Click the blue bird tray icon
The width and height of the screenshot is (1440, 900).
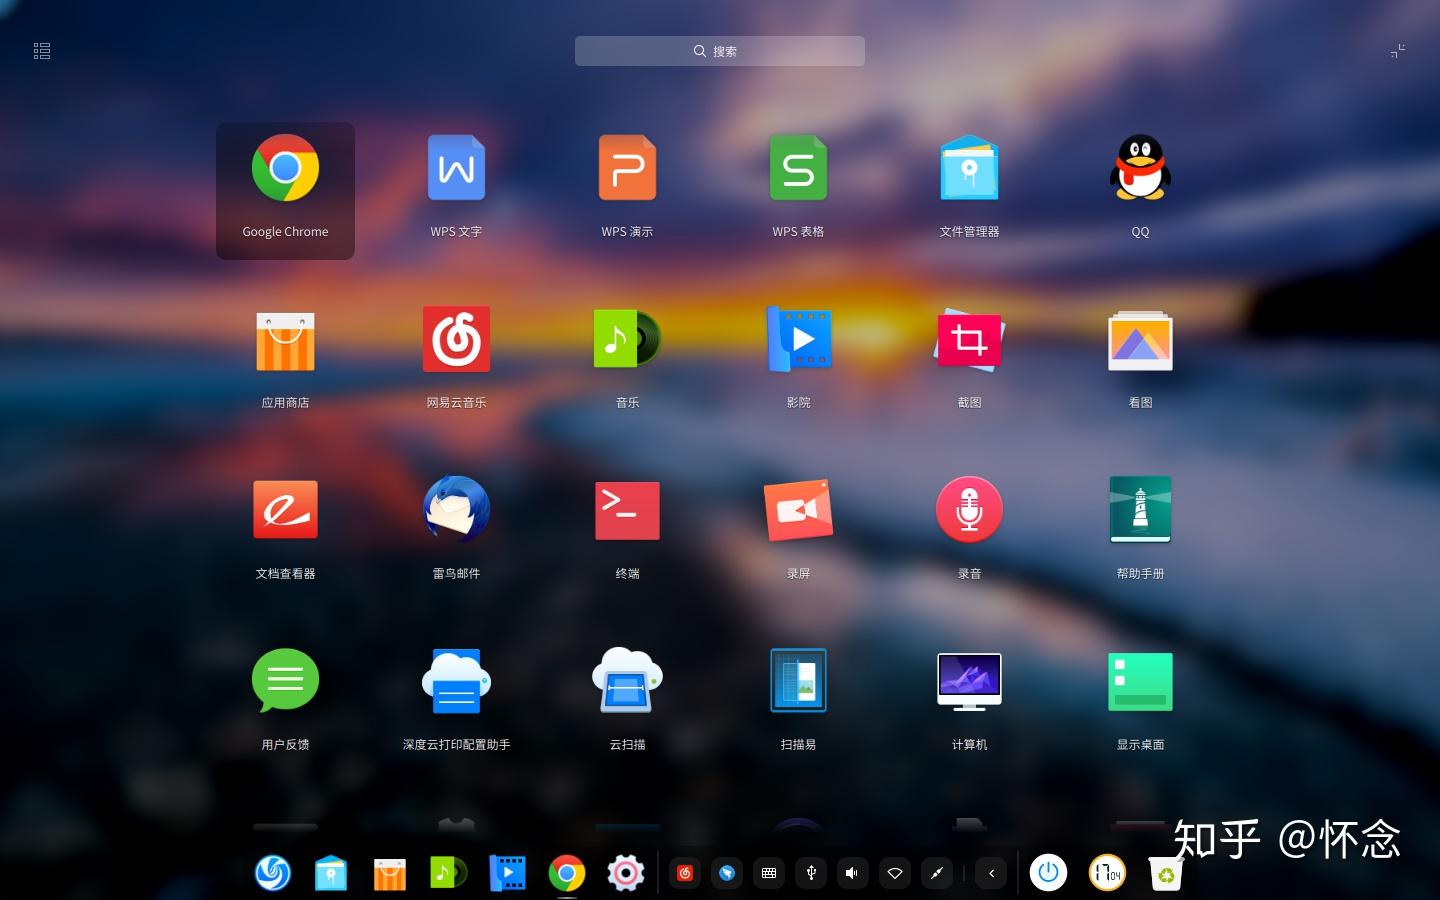(727, 873)
